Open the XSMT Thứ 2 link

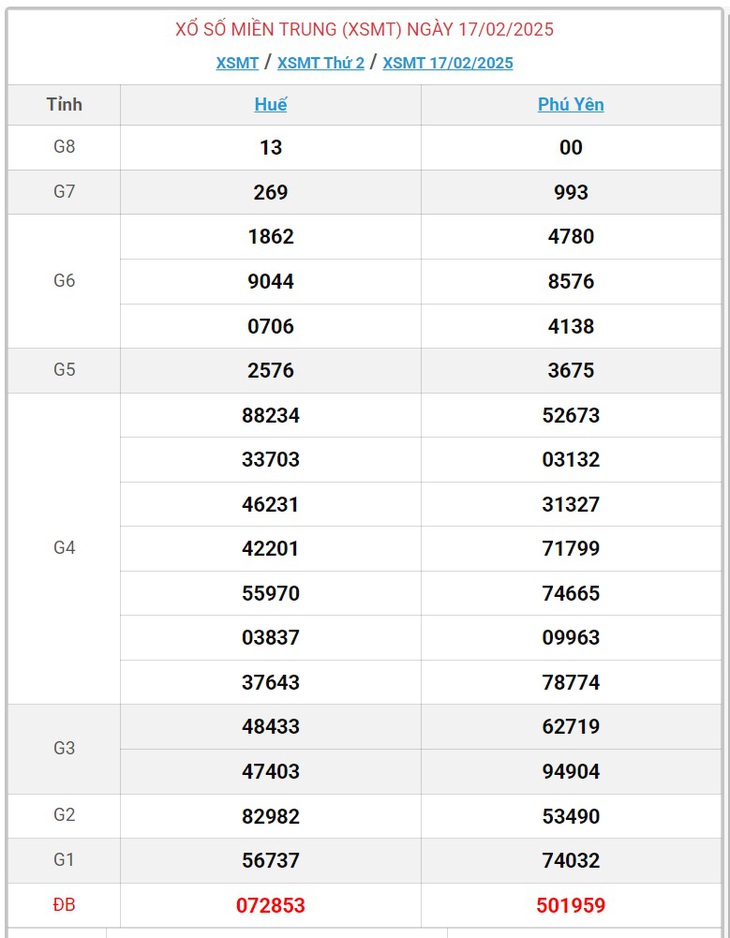pyautogui.click(x=321, y=63)
